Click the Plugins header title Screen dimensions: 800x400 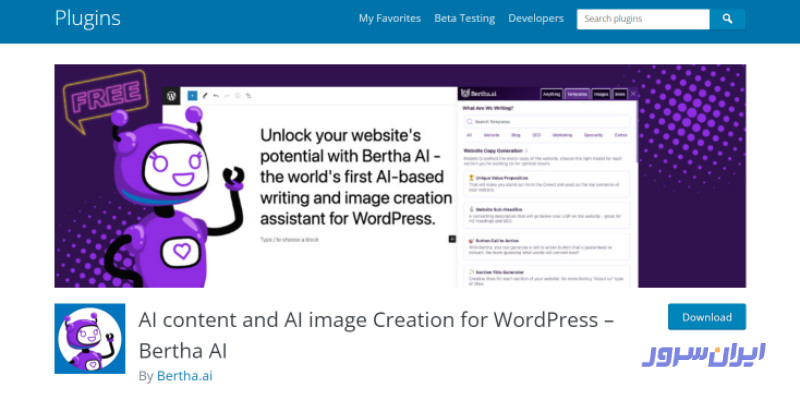[88, 18]
